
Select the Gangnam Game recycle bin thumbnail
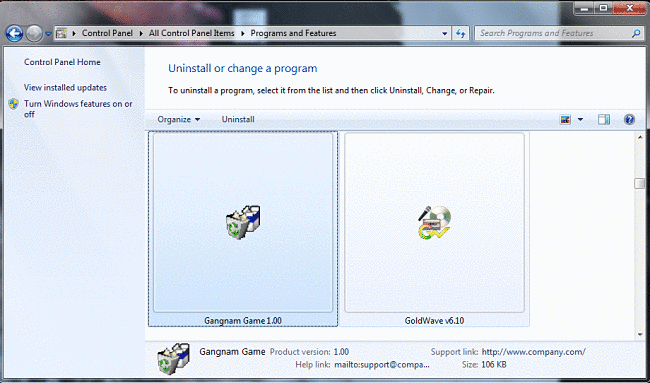pyautogui.click(x=243, y=222)
